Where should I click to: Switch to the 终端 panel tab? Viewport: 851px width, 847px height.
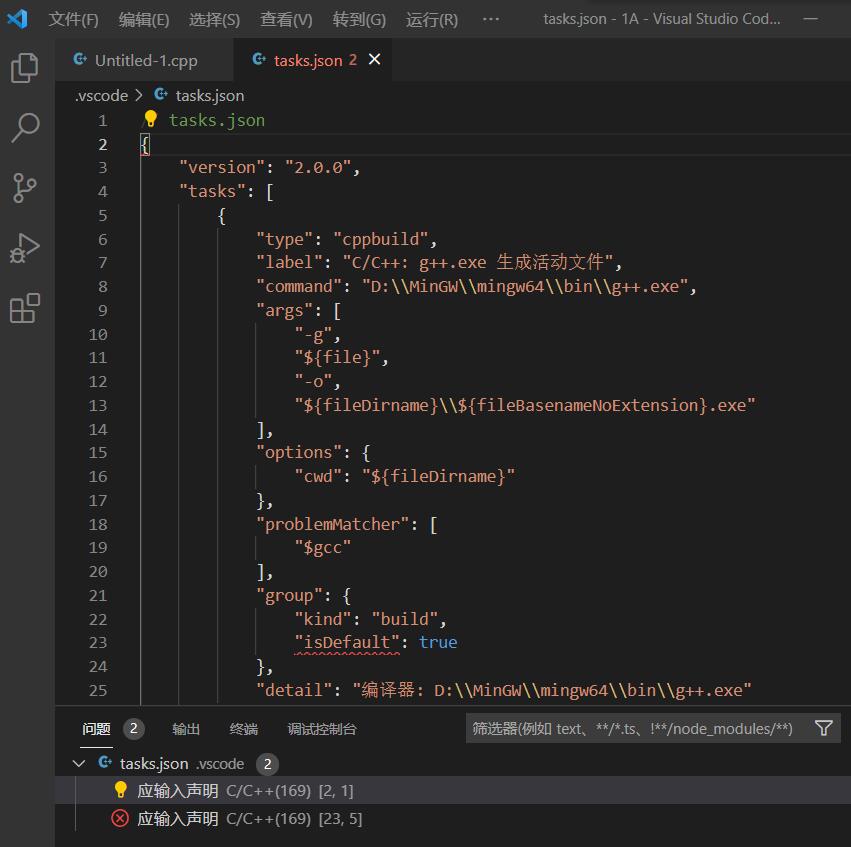click(243, 729)
